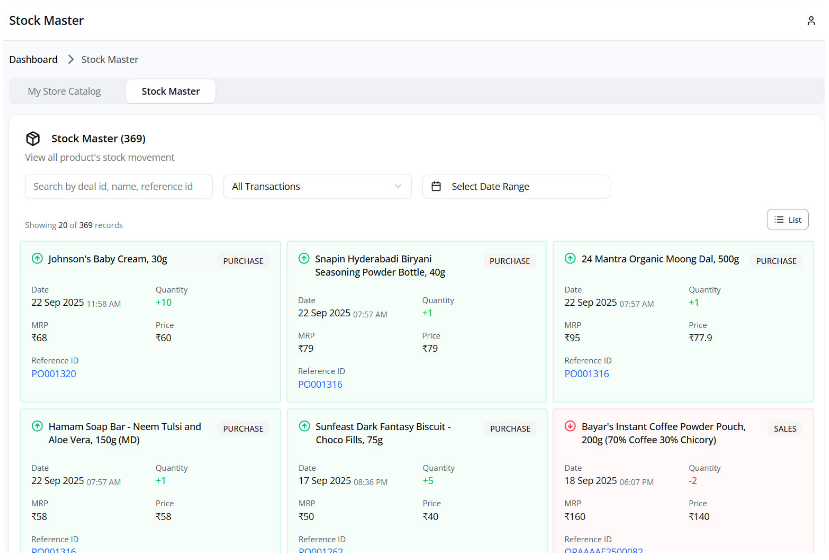
Task: Click the SALES badge on Bayar's Coffee
Action: (785, 429)
